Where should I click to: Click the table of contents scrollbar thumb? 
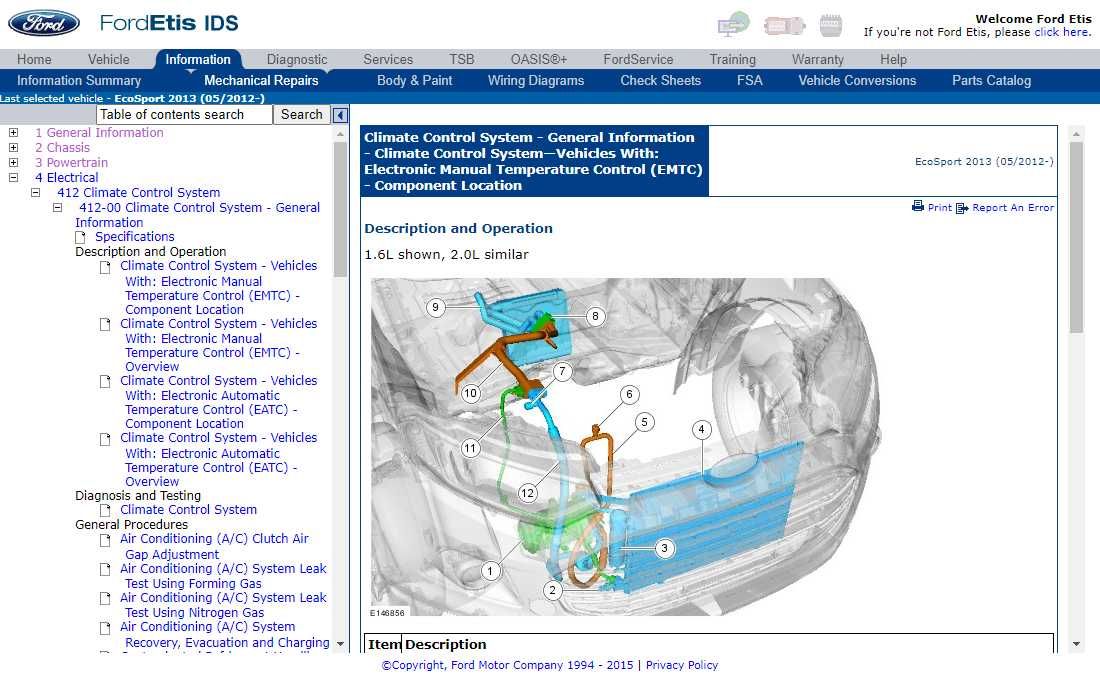coord(340,209)
